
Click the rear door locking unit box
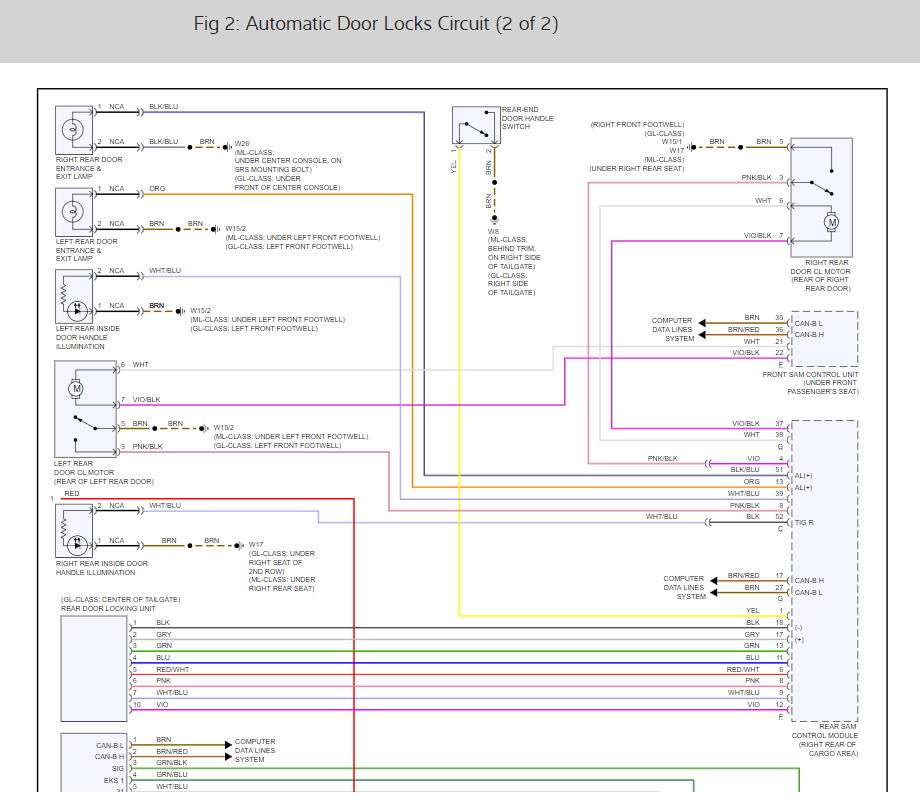coord(94,668)
